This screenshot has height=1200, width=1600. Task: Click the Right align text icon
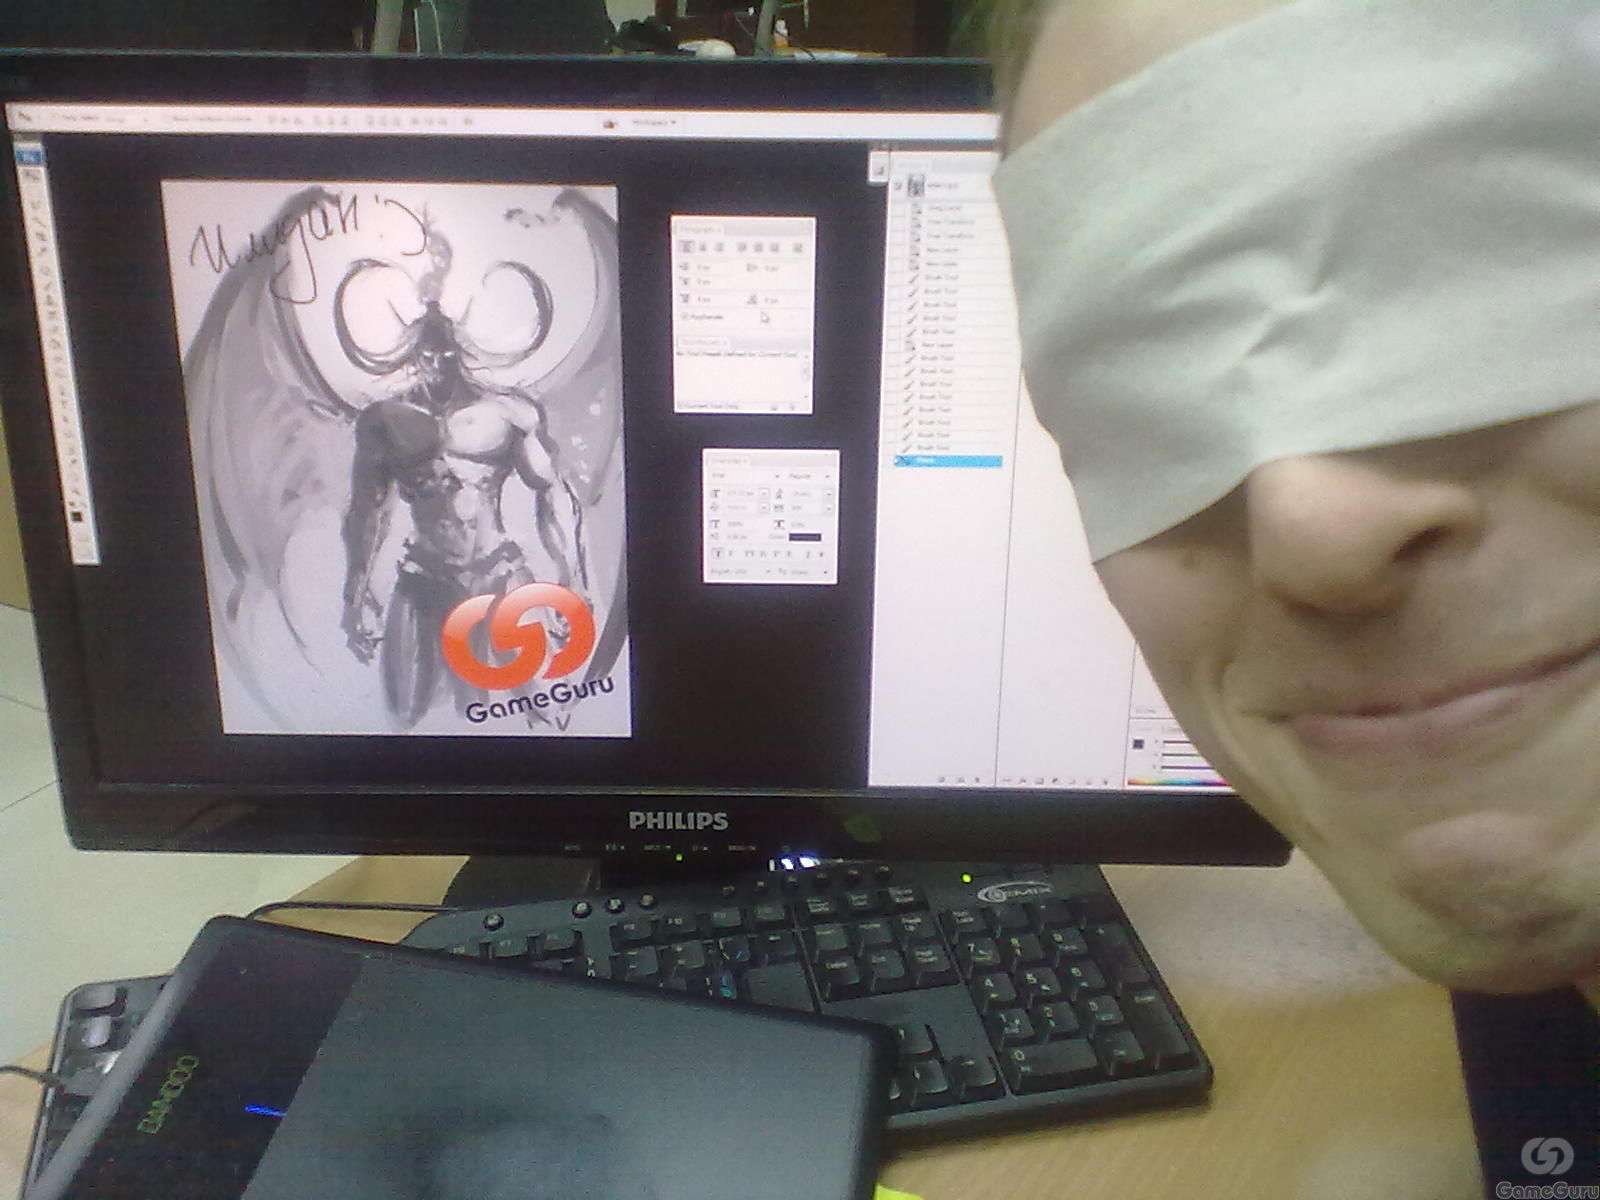coord(718,246)
